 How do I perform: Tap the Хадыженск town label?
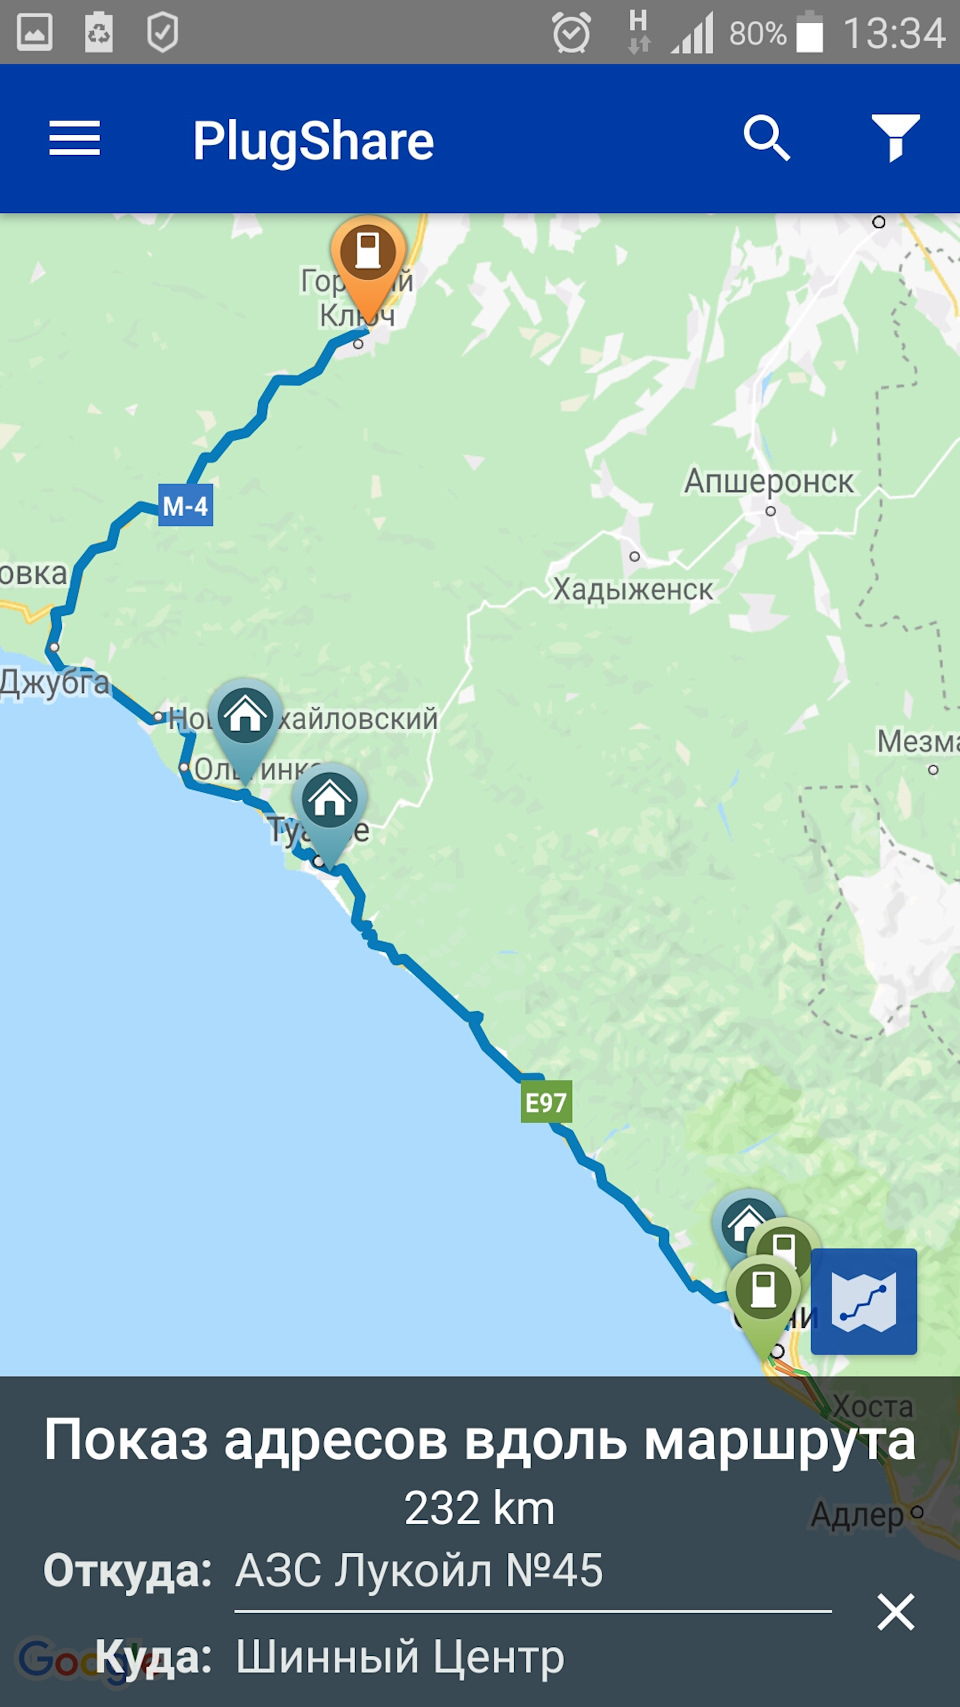coord(634,589)
